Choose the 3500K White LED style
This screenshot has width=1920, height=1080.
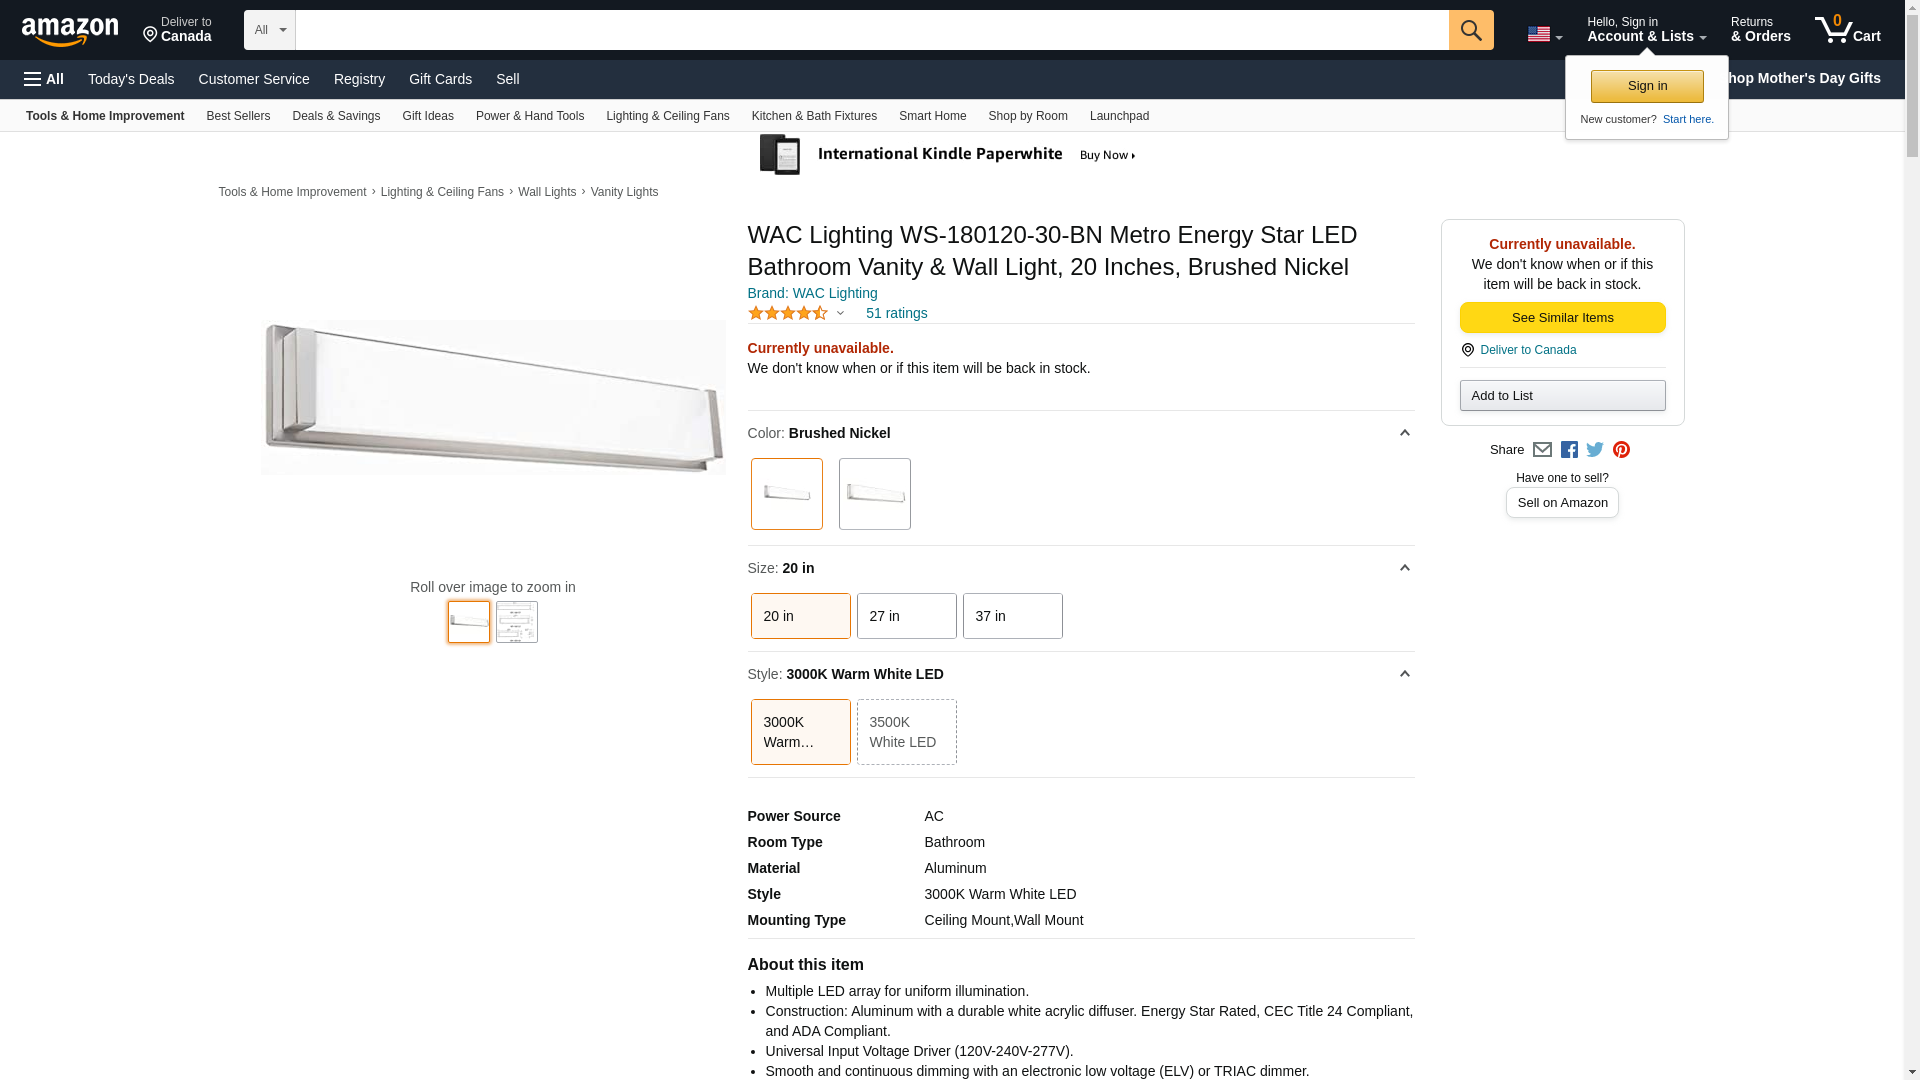[906, 732]
